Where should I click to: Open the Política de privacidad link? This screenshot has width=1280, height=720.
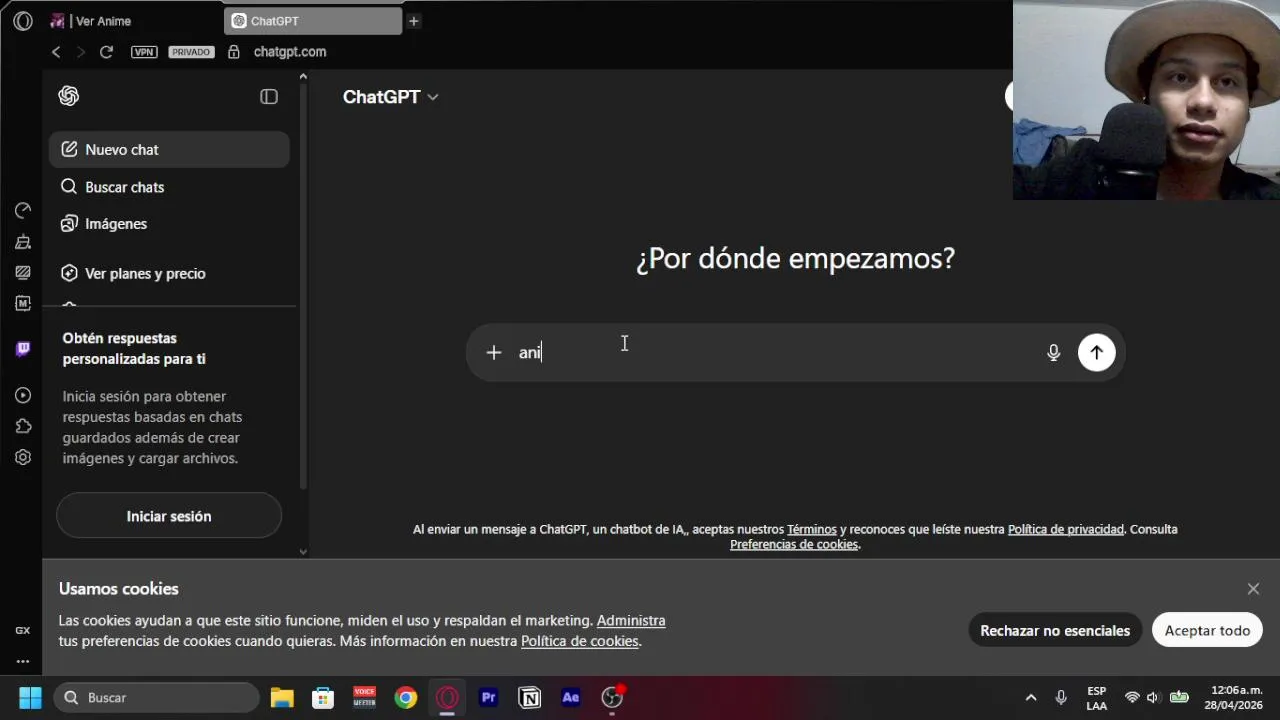(x=1066, y=529)
